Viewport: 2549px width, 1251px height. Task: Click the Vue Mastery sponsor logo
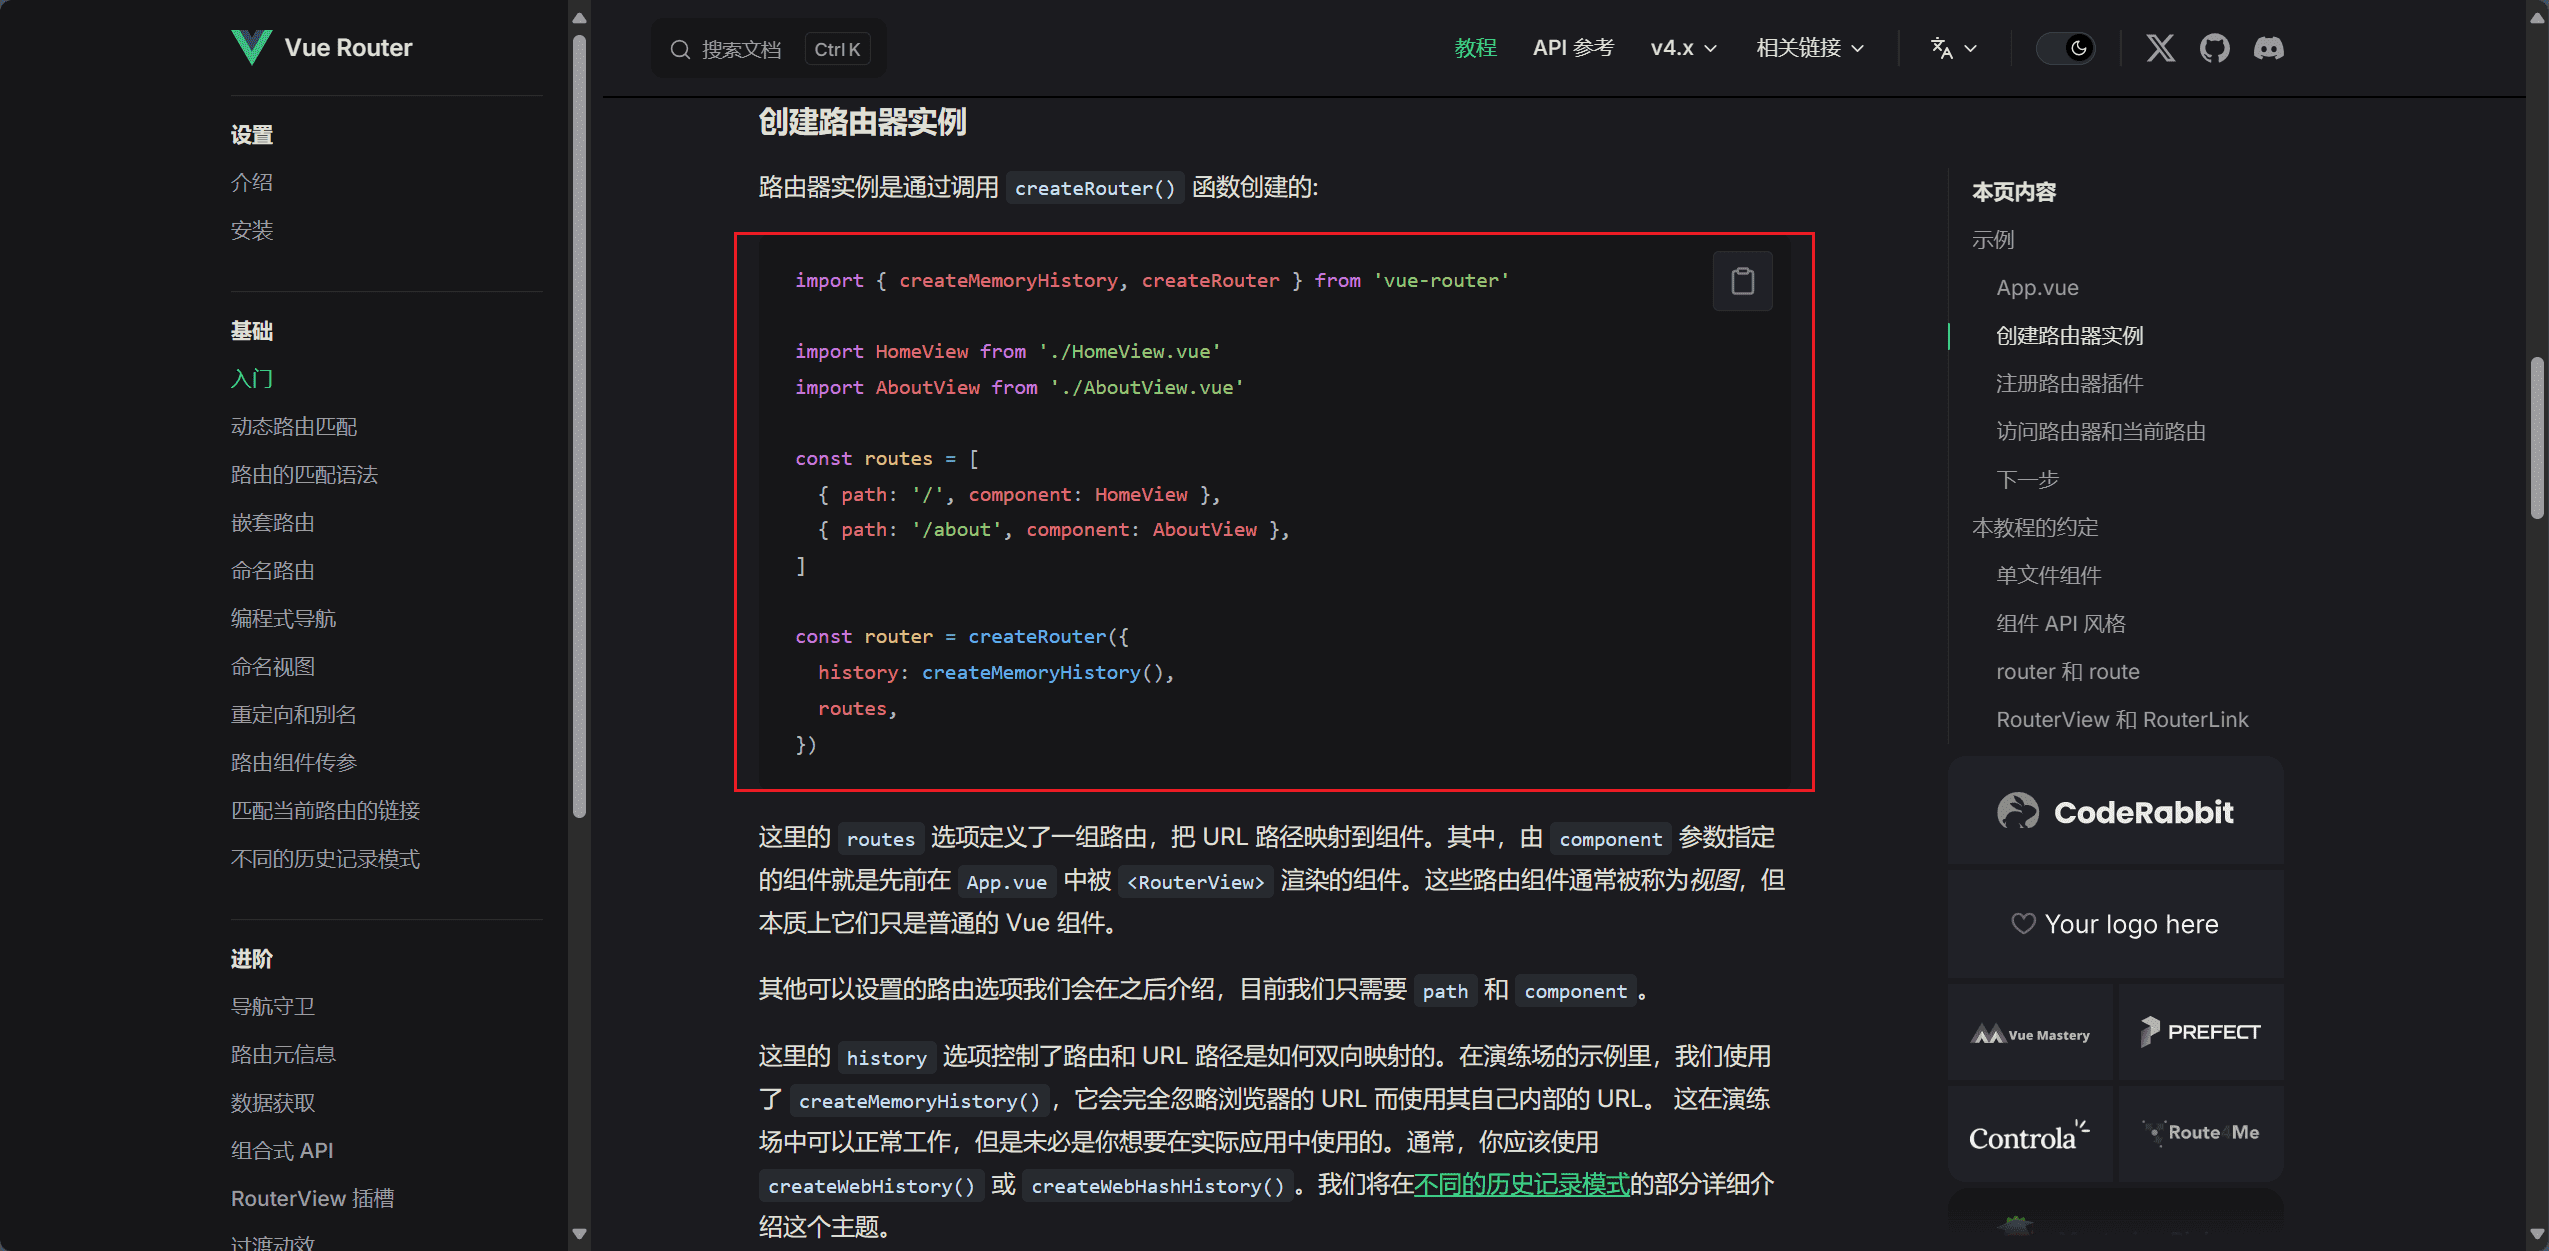click(2030, 1033)
